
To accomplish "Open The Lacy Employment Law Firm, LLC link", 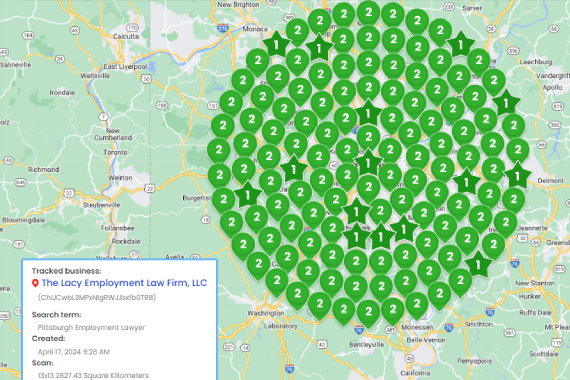I will (124, 283).
